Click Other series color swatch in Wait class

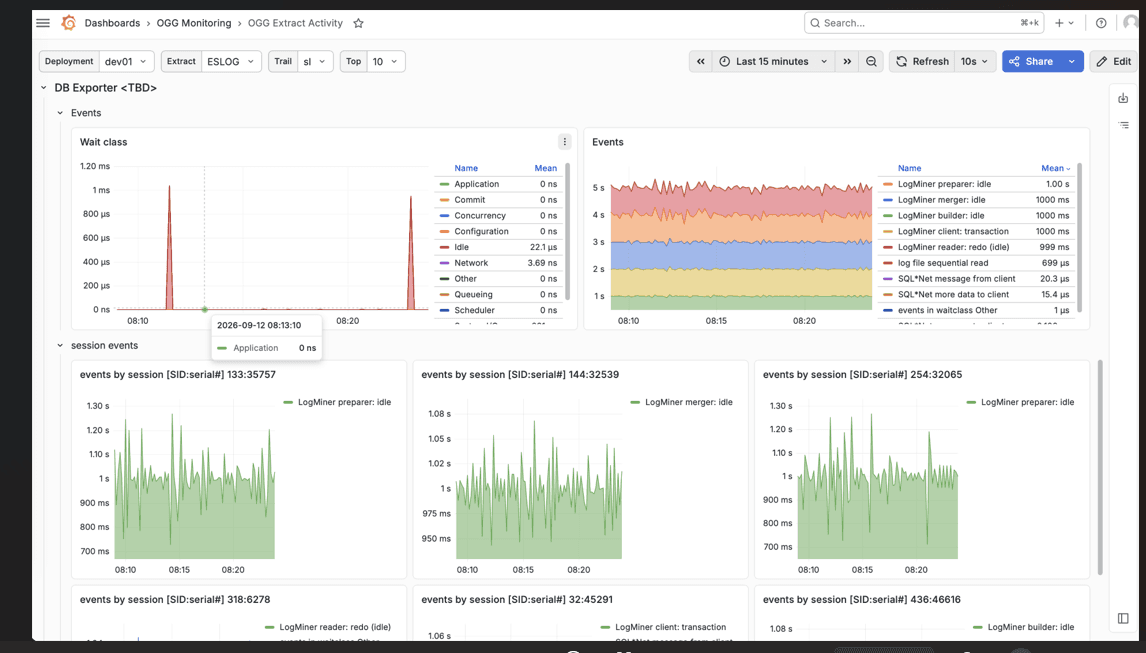[x=444, y=279]
